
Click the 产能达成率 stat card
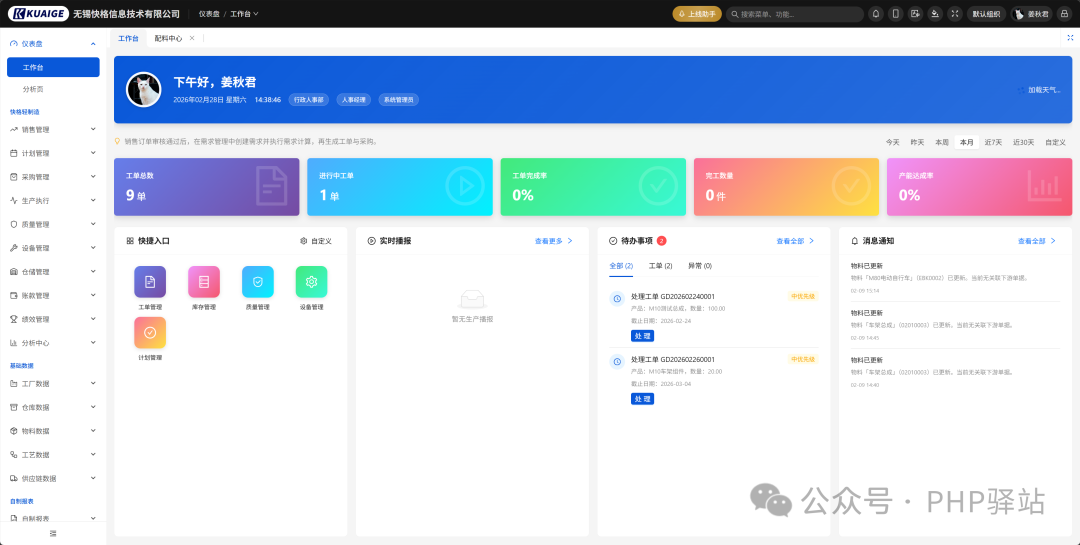[x=979, y=187]
